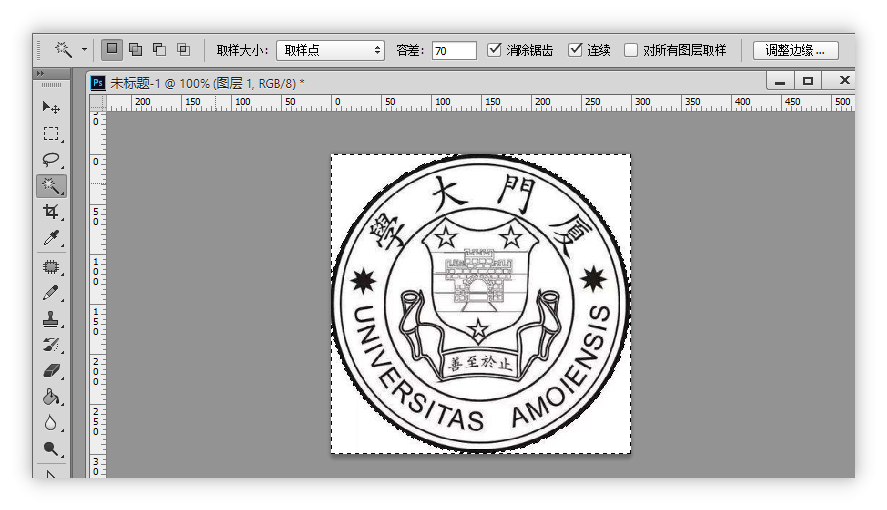
Task: Select the Move tool
Action: tap(51, 107)
